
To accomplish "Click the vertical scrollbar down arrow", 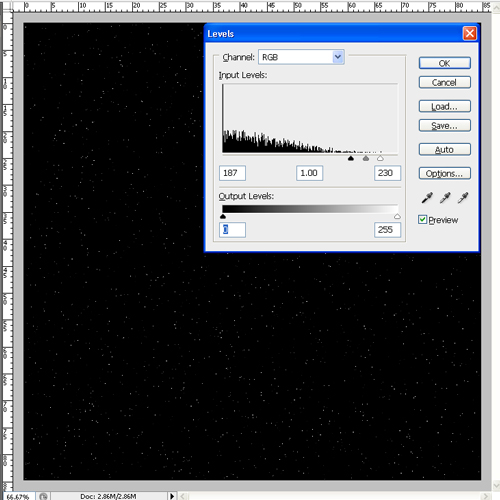I will click(496, 485).
